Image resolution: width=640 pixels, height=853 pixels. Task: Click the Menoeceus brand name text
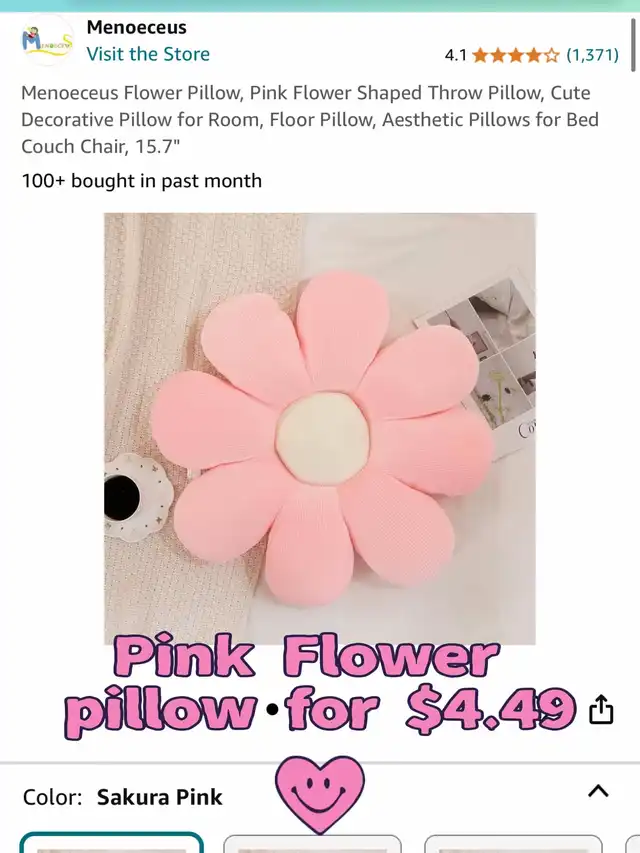tap(137, 27)
